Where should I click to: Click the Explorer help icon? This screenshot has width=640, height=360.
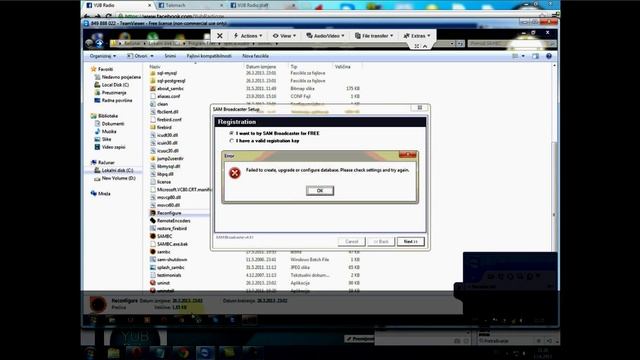[x=549, y=56]
